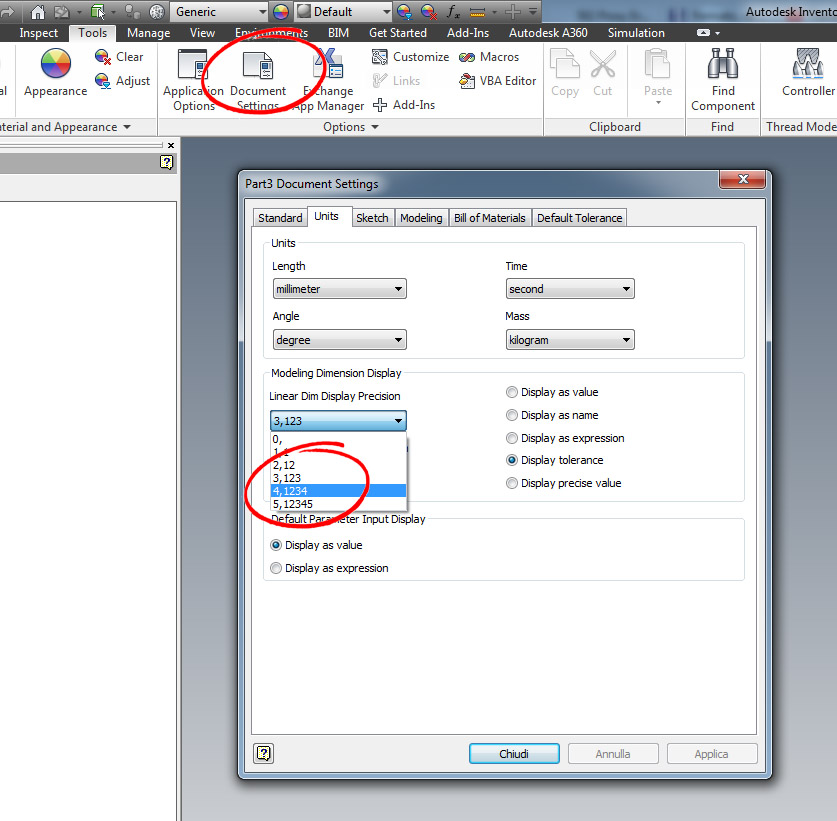Switch to the Bill of Materials tab

pyautogui.click(x=489, y=217)
